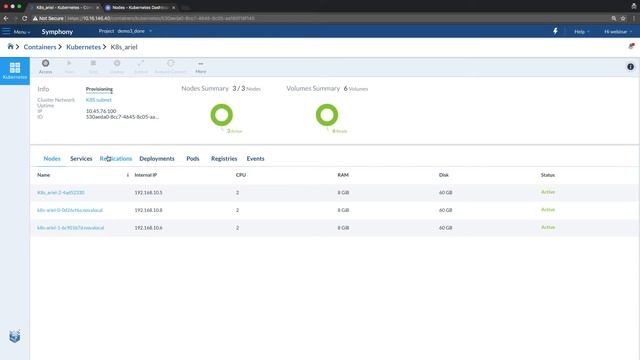Switch to the Nodes tab
Screen dimensions: 640x360
52,158
